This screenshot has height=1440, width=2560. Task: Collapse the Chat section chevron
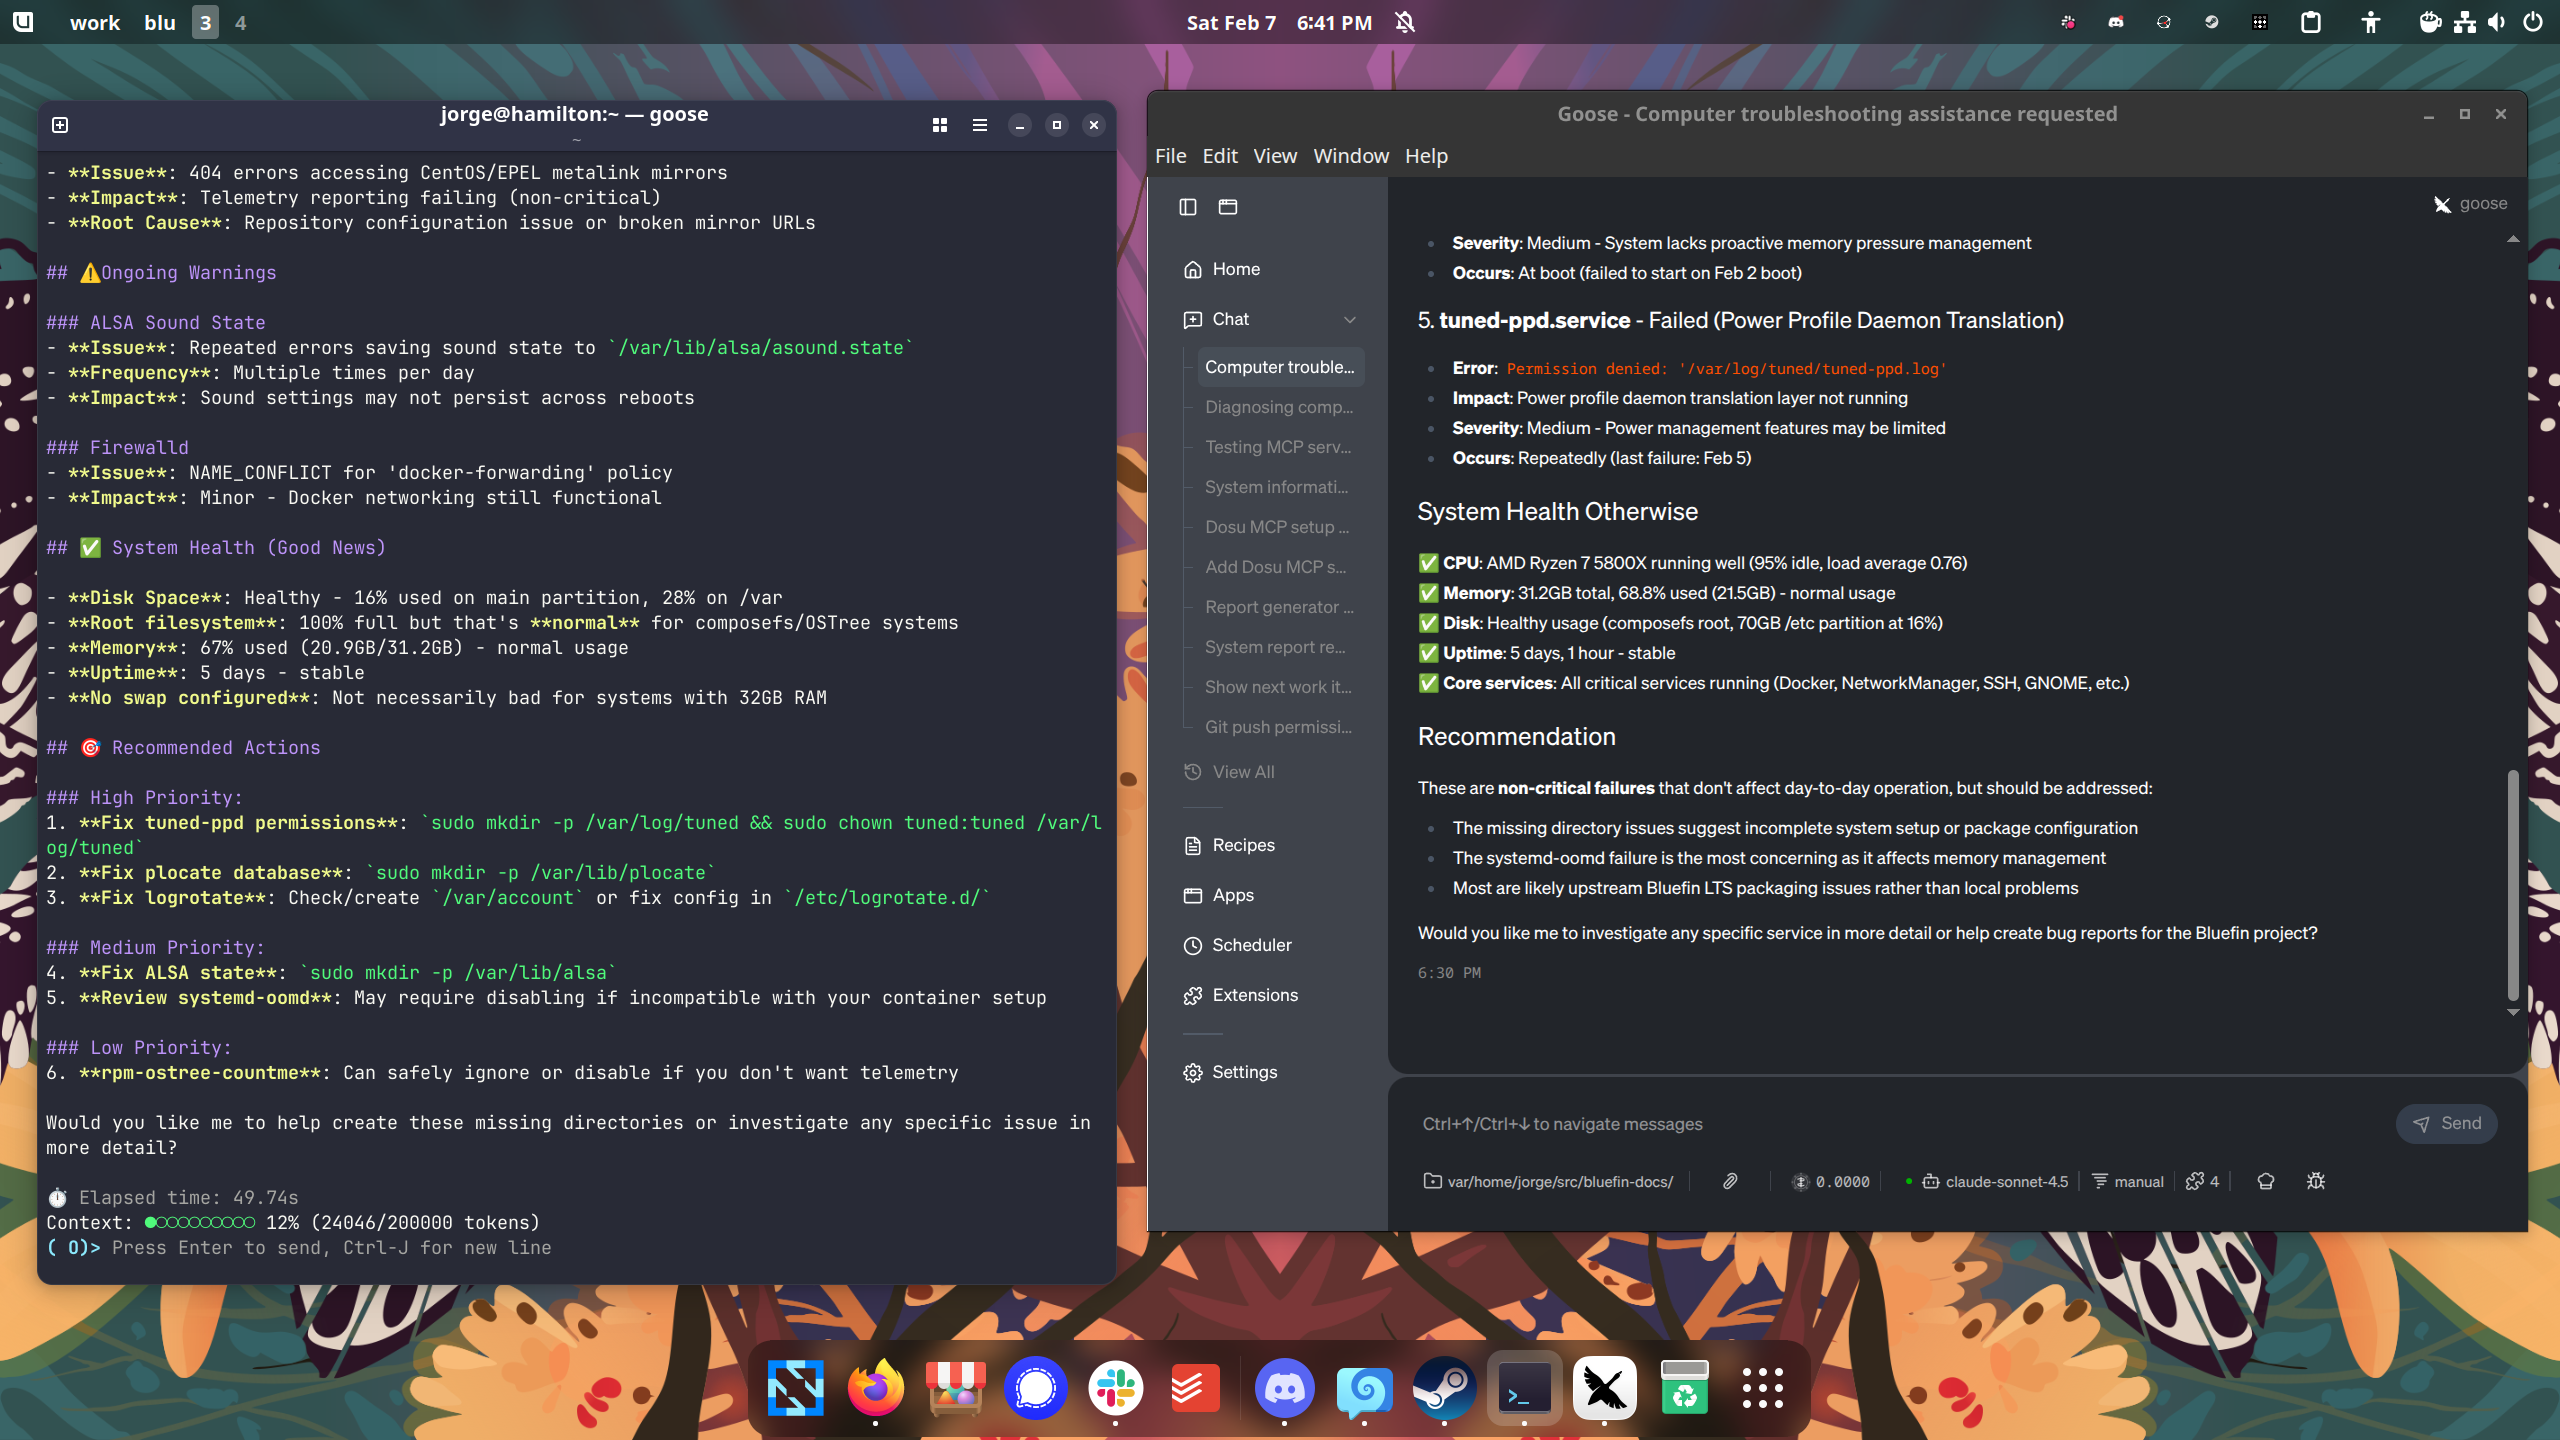pos(1350,320)
